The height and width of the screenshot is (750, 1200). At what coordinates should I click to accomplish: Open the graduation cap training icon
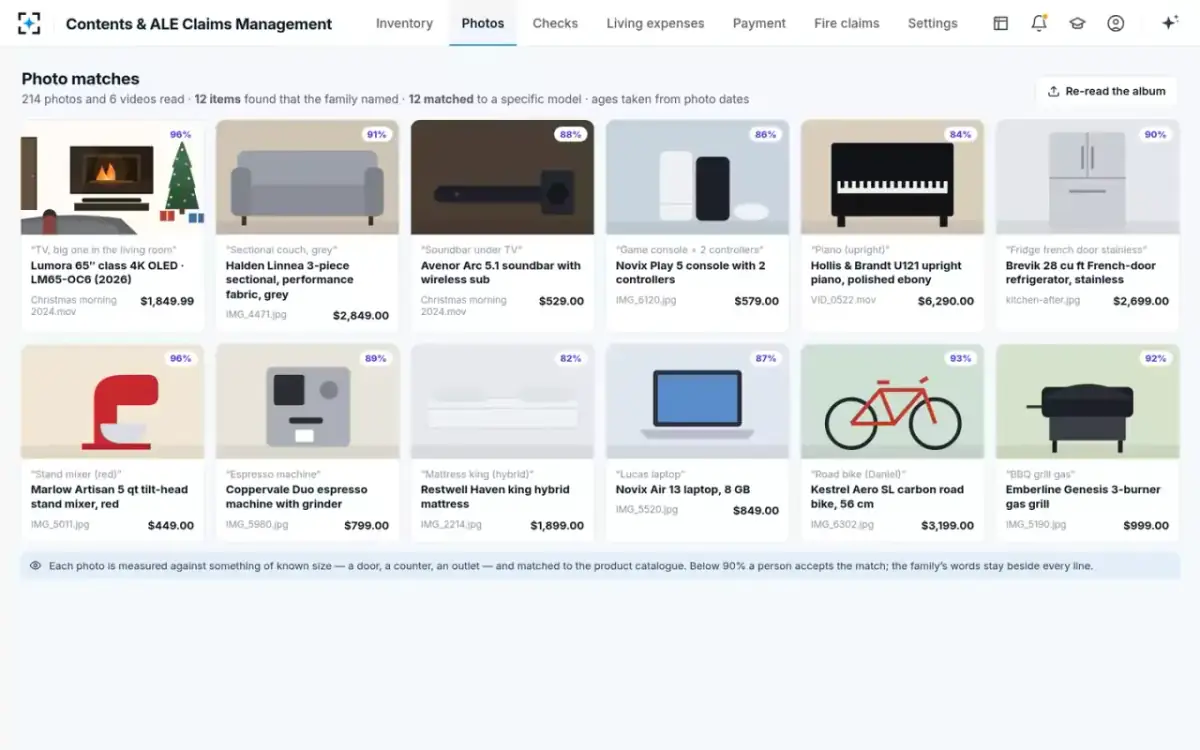point(1077,23)
